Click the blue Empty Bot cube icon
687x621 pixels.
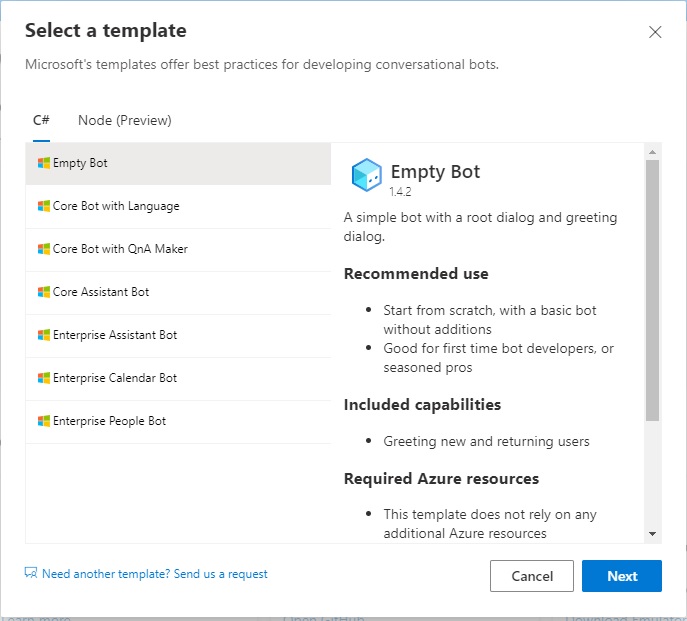point(366,175)
